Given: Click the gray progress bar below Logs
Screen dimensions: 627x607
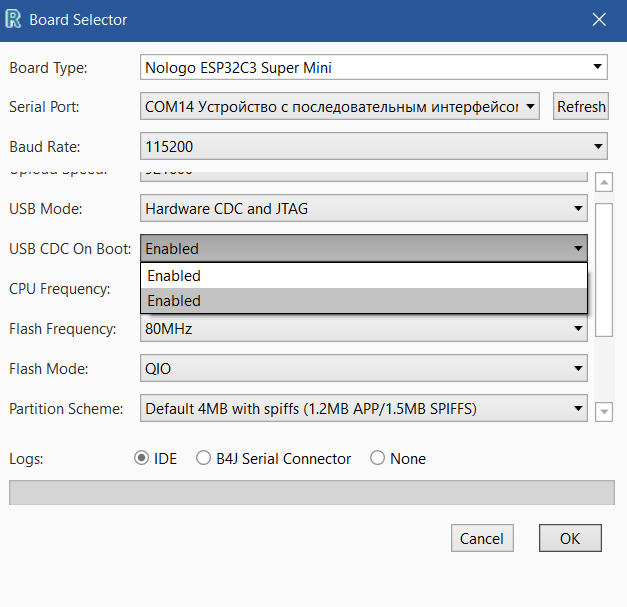Looking at the screenshot, I should click(312, 492).
